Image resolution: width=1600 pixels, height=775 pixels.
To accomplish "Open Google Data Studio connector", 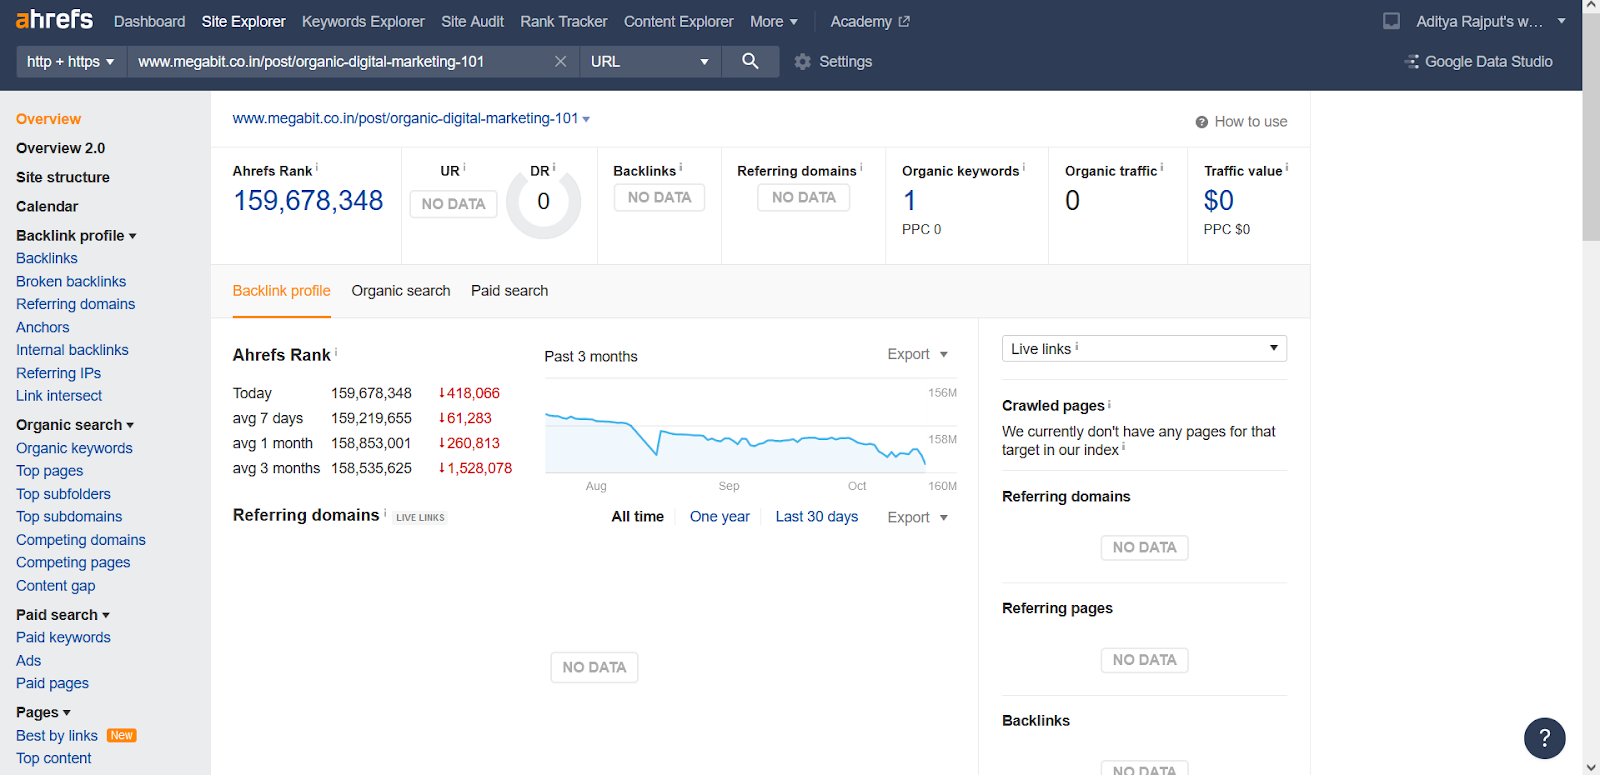I will click(1478, 62).
